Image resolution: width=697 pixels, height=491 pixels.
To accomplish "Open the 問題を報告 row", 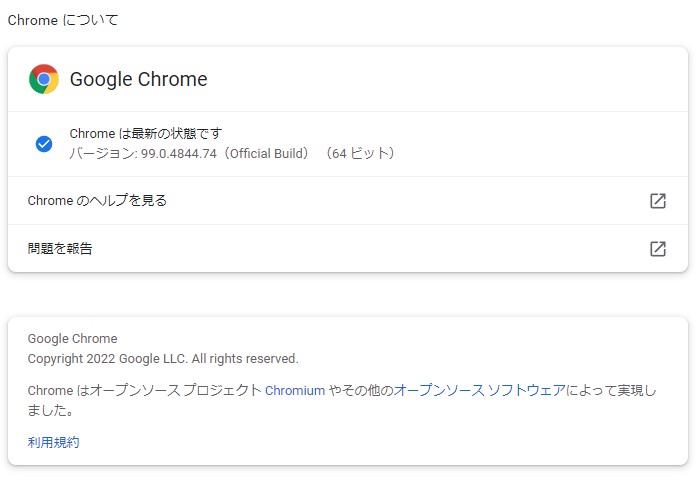I will (60, 249).
